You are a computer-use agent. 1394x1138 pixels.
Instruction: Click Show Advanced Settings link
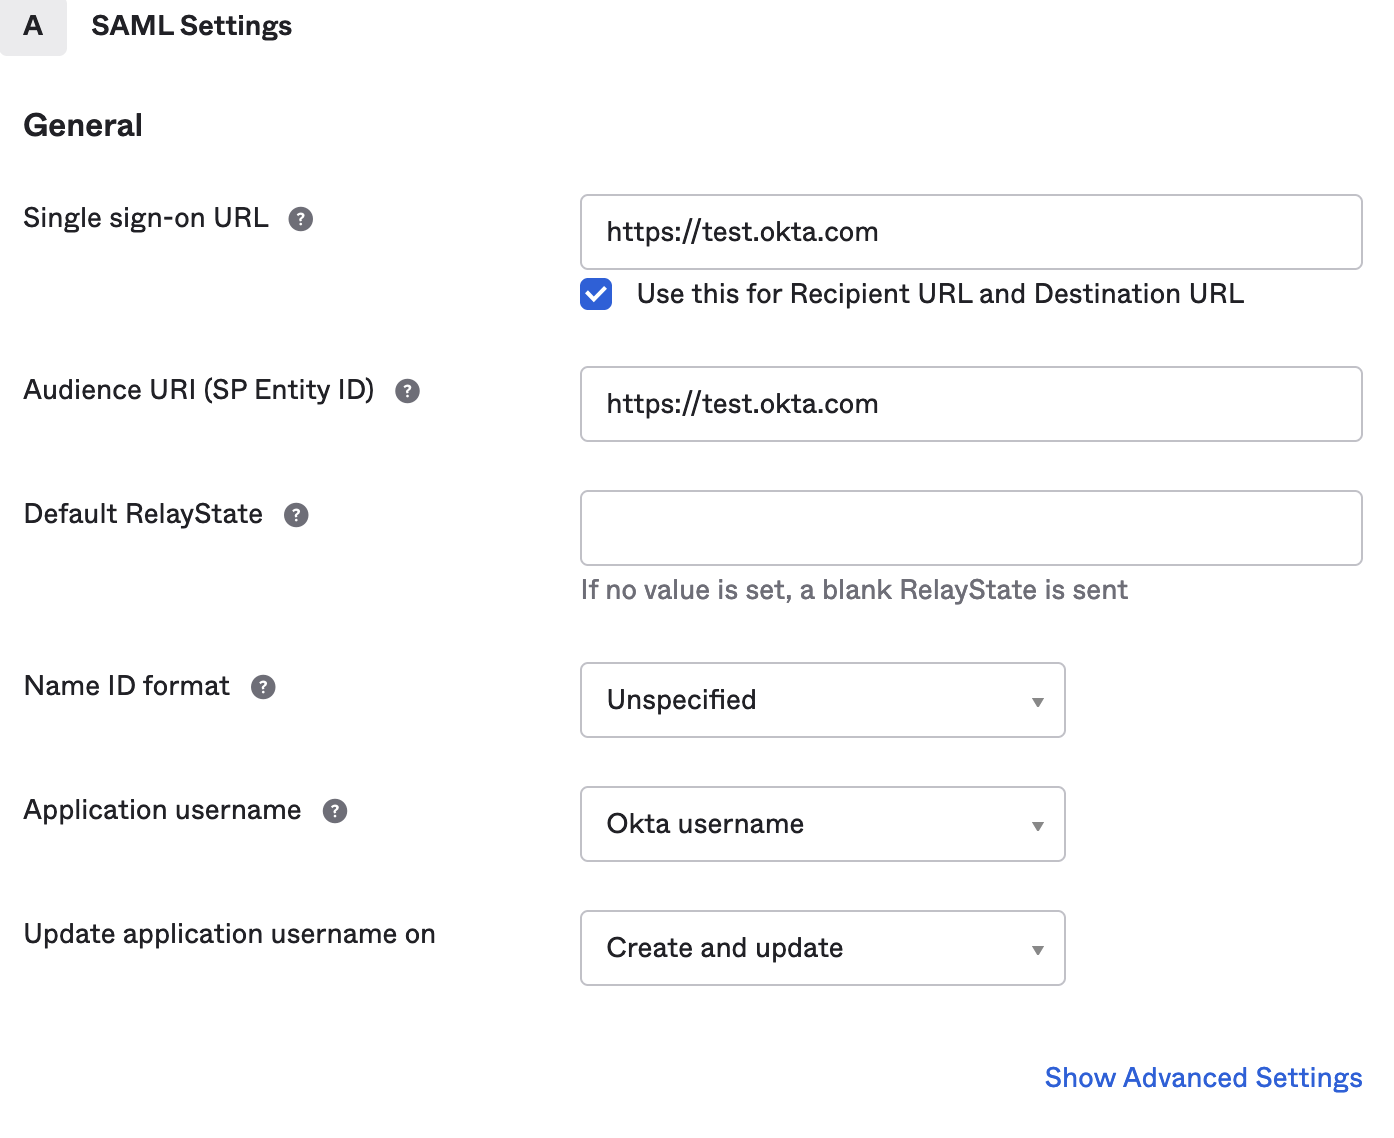point(1203,1078)
